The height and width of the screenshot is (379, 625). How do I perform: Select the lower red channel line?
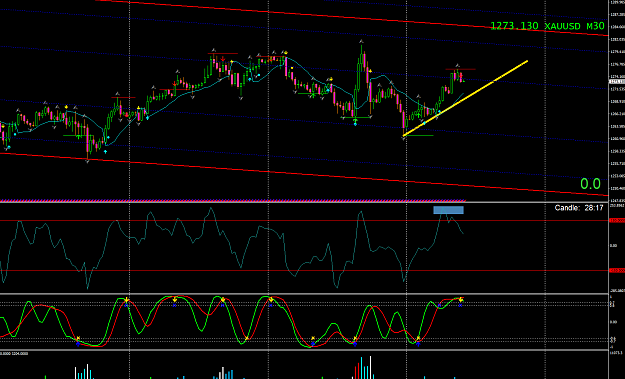303,174
